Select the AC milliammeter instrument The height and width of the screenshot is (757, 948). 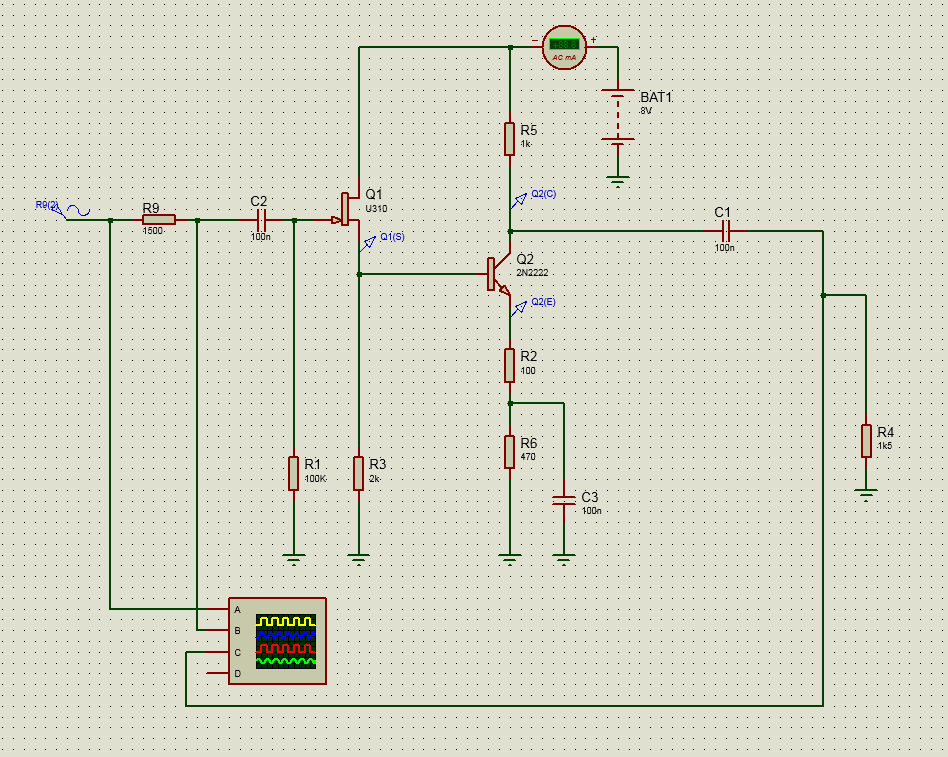pyautogui.click(x=564, y=47)
